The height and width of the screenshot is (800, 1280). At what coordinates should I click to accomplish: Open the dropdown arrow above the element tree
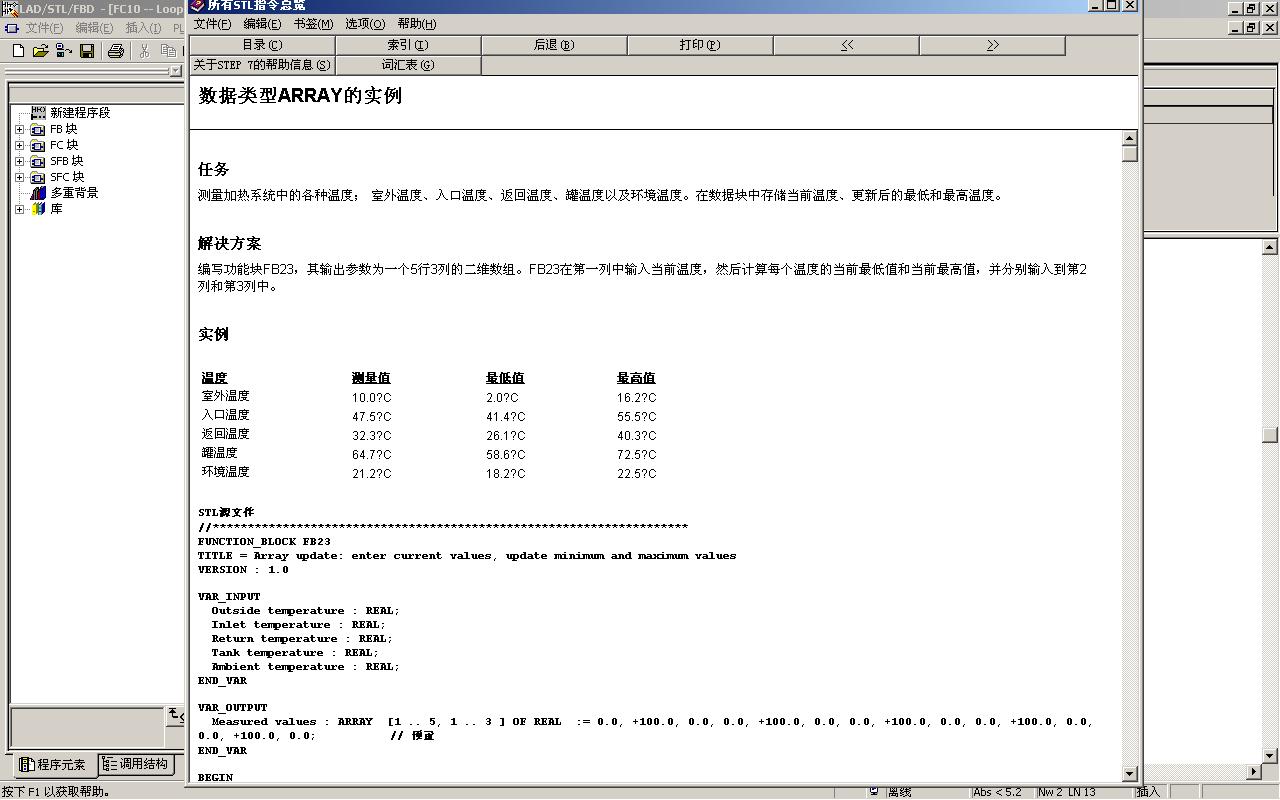point(177,71)
